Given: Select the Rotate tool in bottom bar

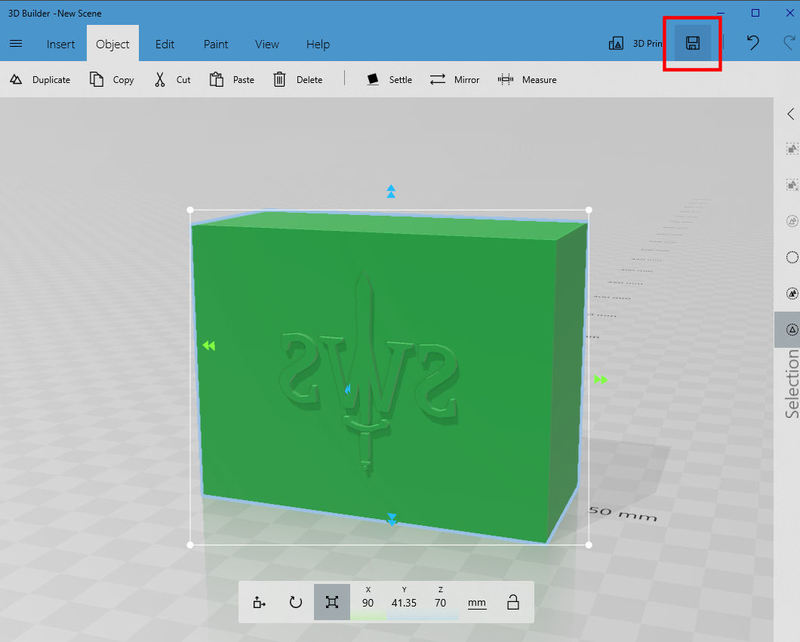Looking at the screenshot, I should pos(295,602).
